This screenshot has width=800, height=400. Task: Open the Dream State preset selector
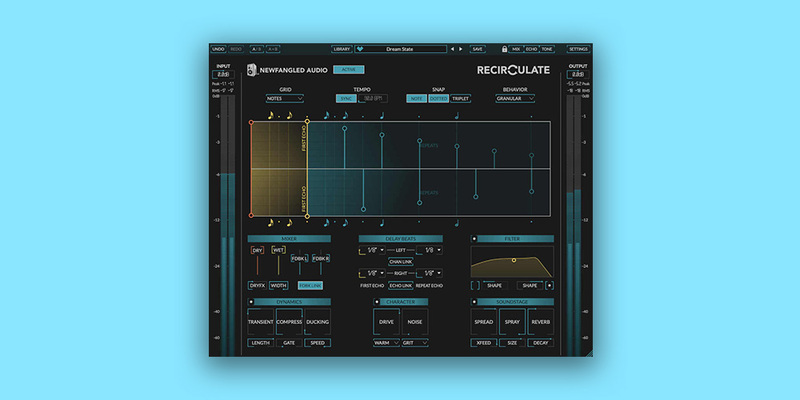pos(401,49)
